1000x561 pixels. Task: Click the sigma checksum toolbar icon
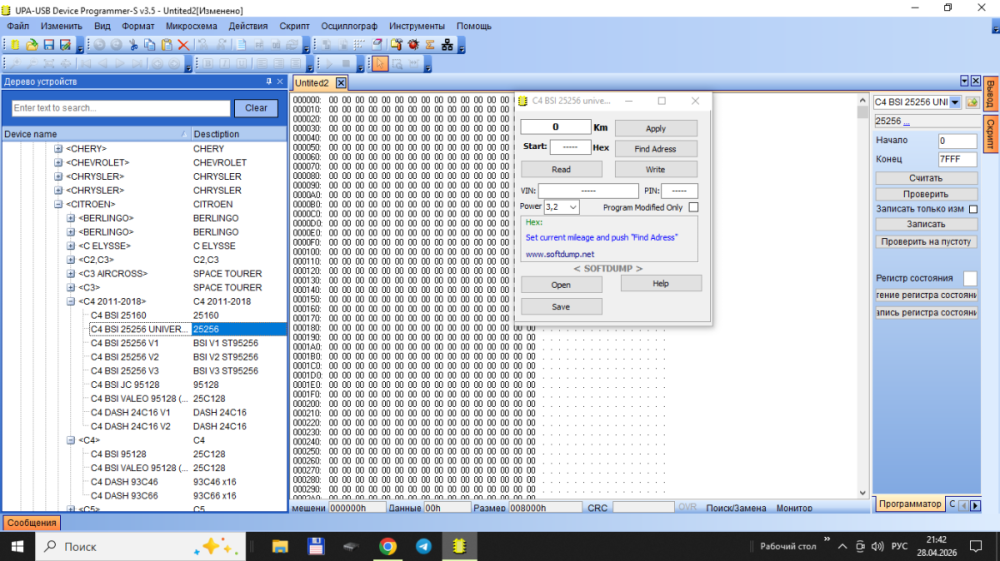(x=430, y=45)
